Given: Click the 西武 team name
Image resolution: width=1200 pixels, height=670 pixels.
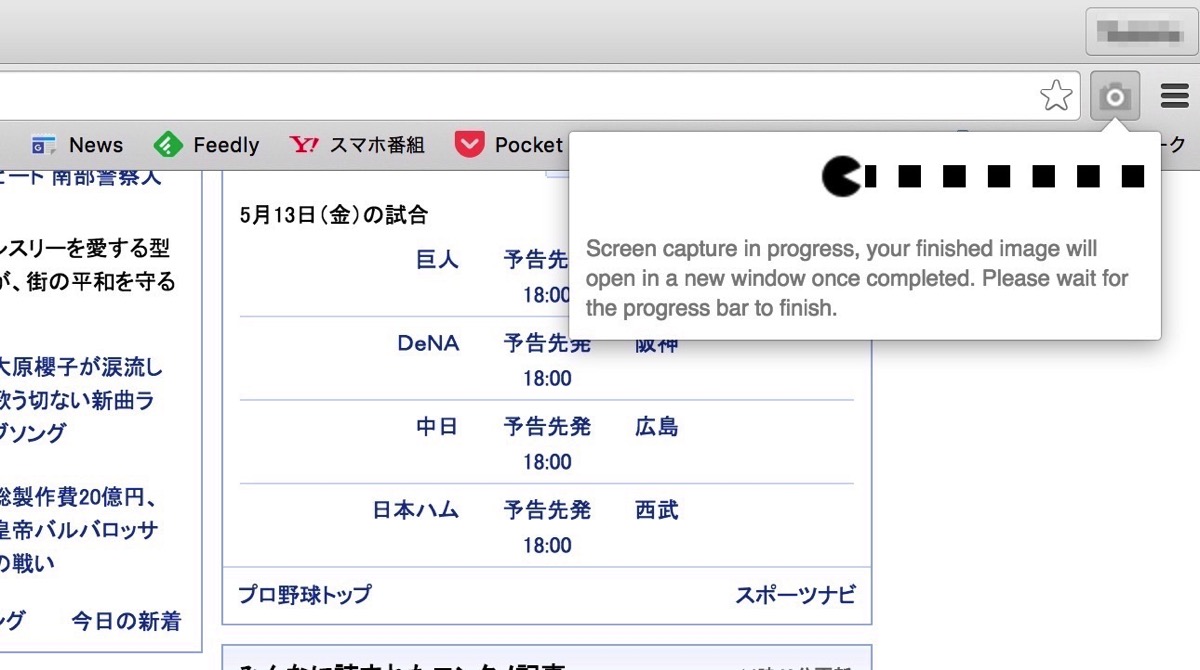Looking at the screenshot, I should (657, 510).
